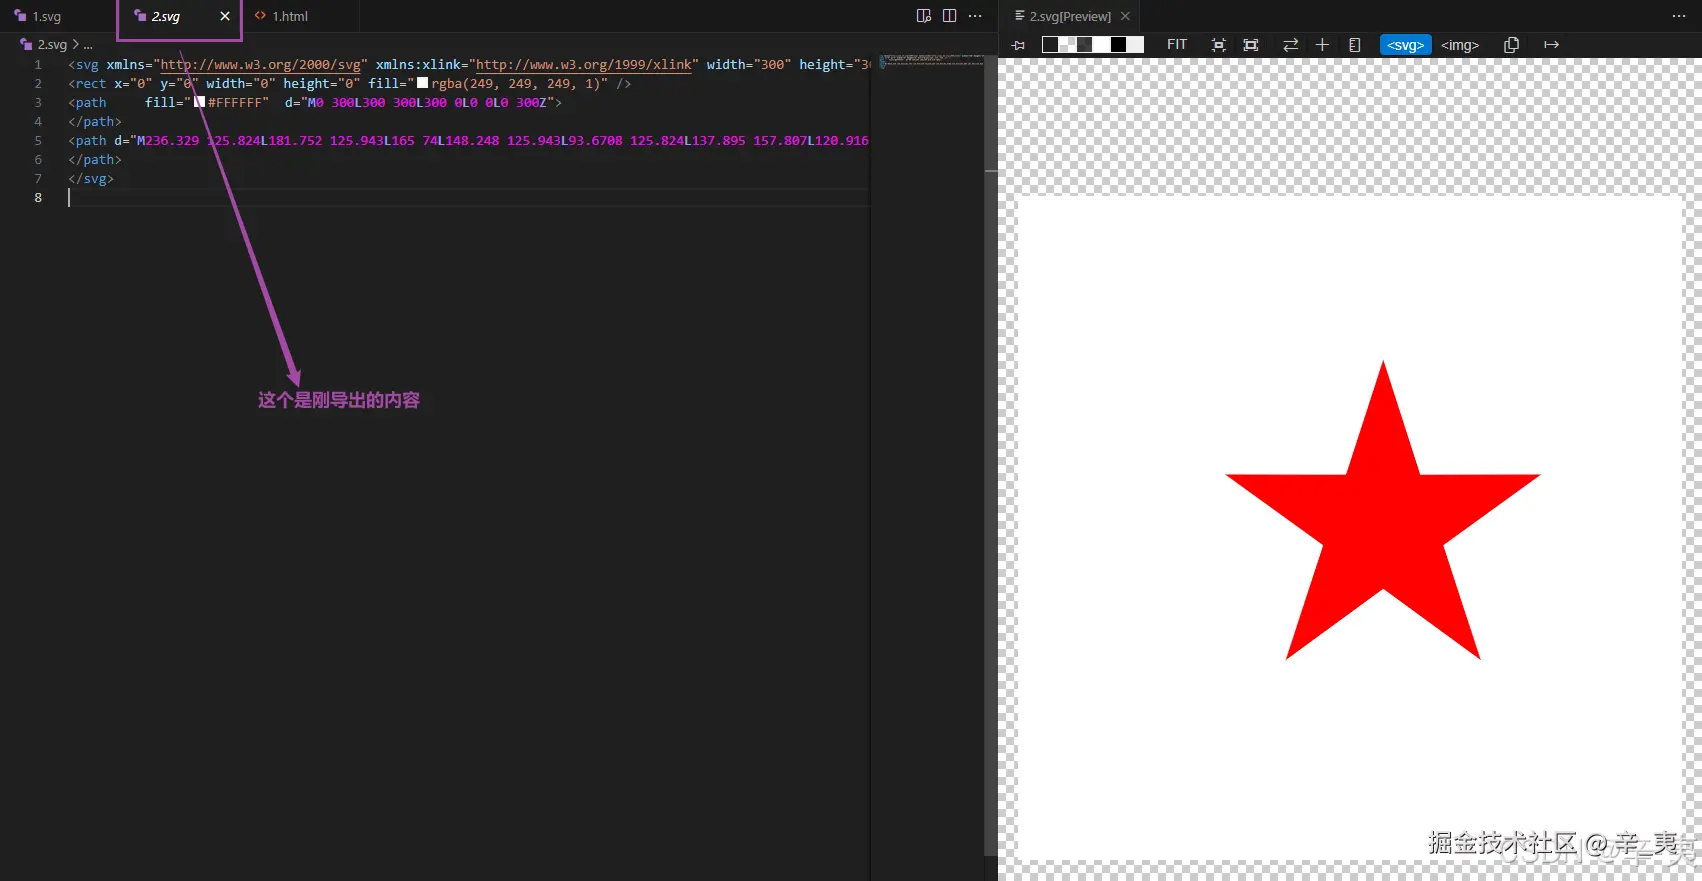Viewport: 1702px width, 881px height.
Task: Close the 2.svg editor tab
Action: (x=225, y=16)
